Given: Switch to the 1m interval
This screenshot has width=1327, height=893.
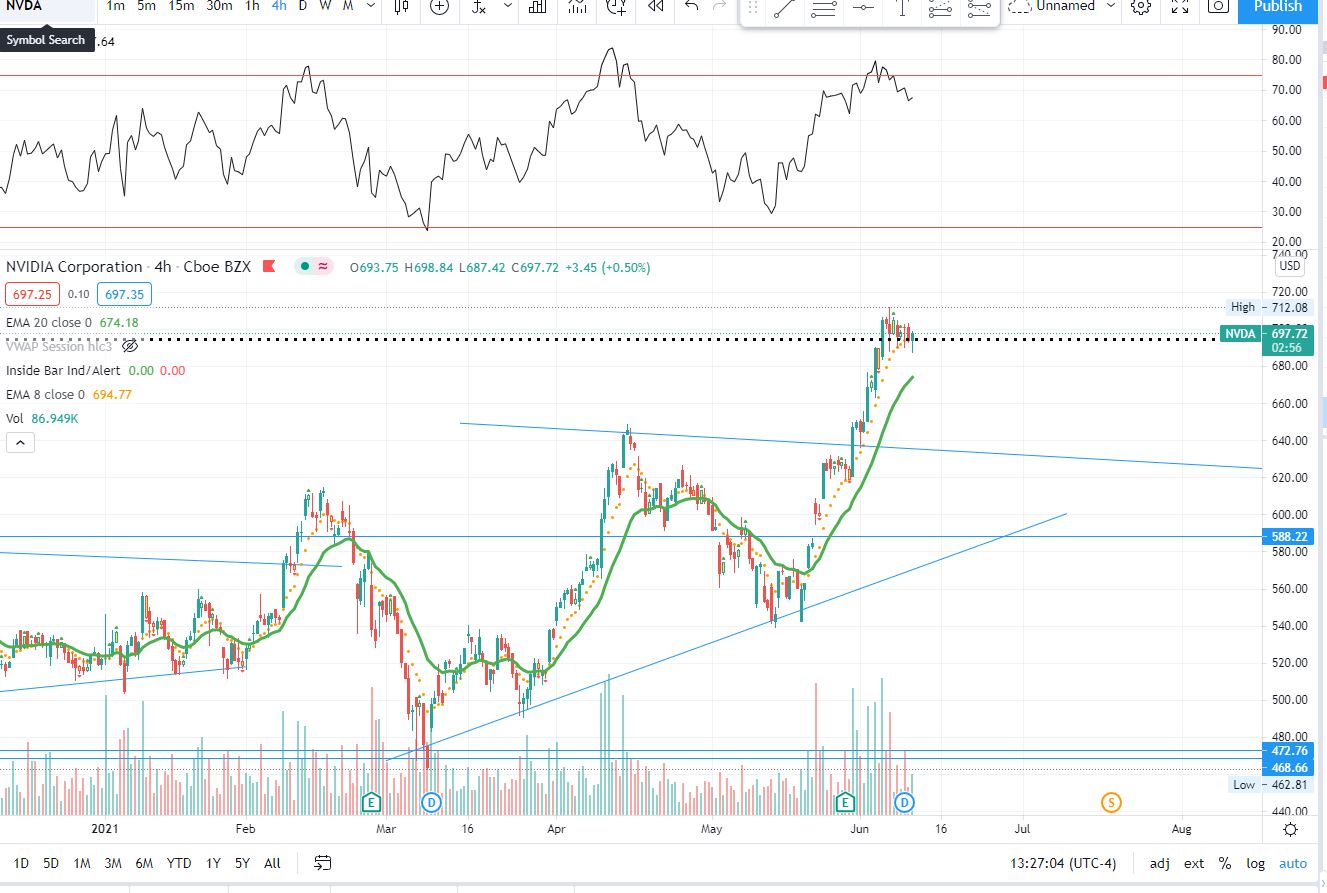Looking at the screenshot, I should [116, 6].
